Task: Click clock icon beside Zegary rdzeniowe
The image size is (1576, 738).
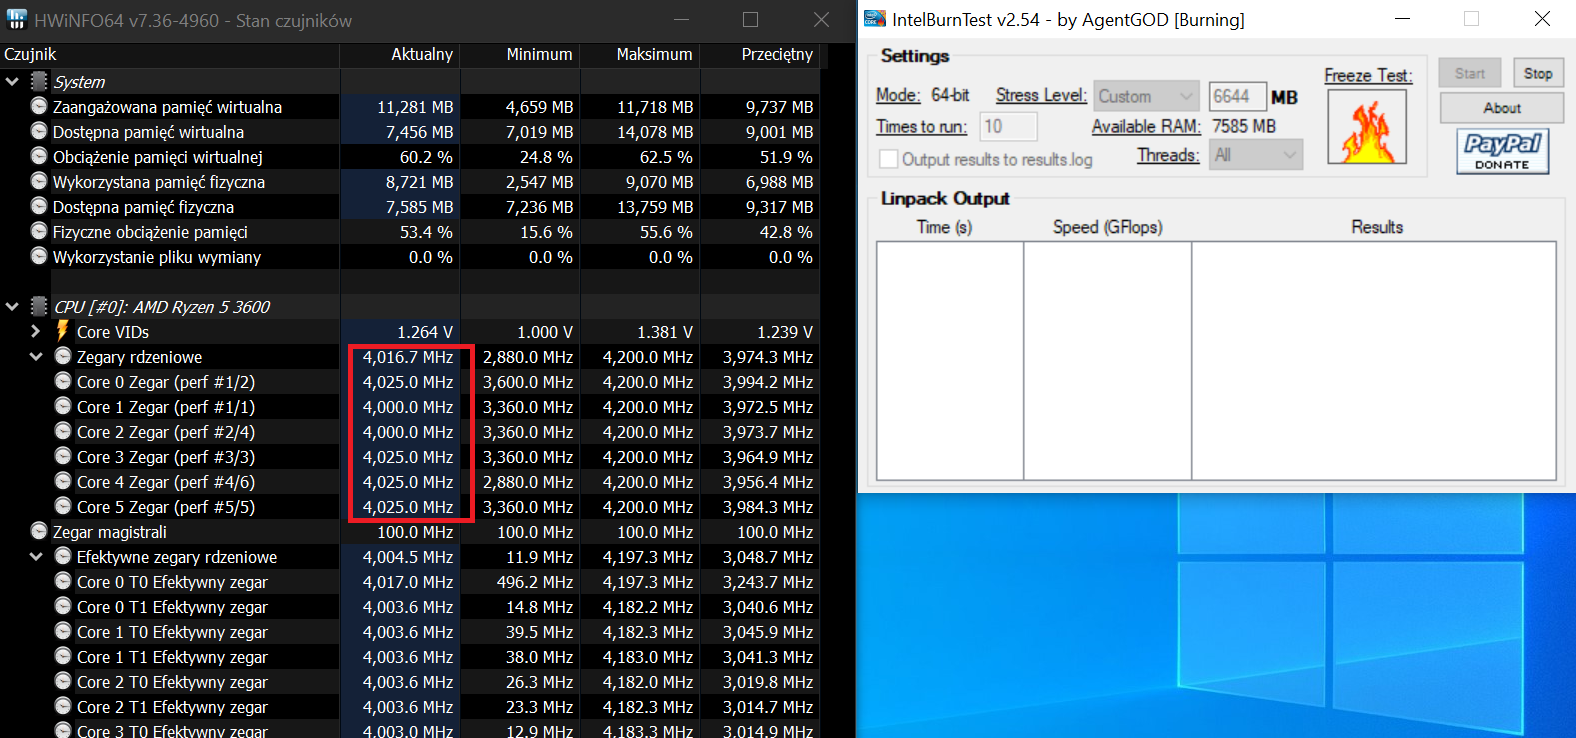Action: (x=63, y=356)
